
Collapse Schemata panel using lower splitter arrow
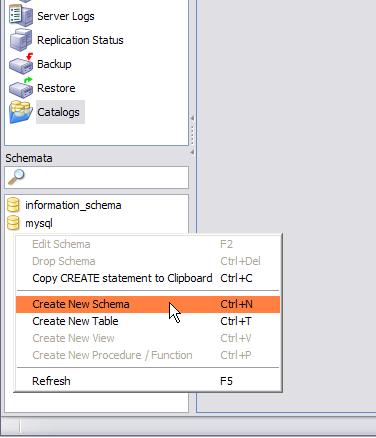coord(192,152)
